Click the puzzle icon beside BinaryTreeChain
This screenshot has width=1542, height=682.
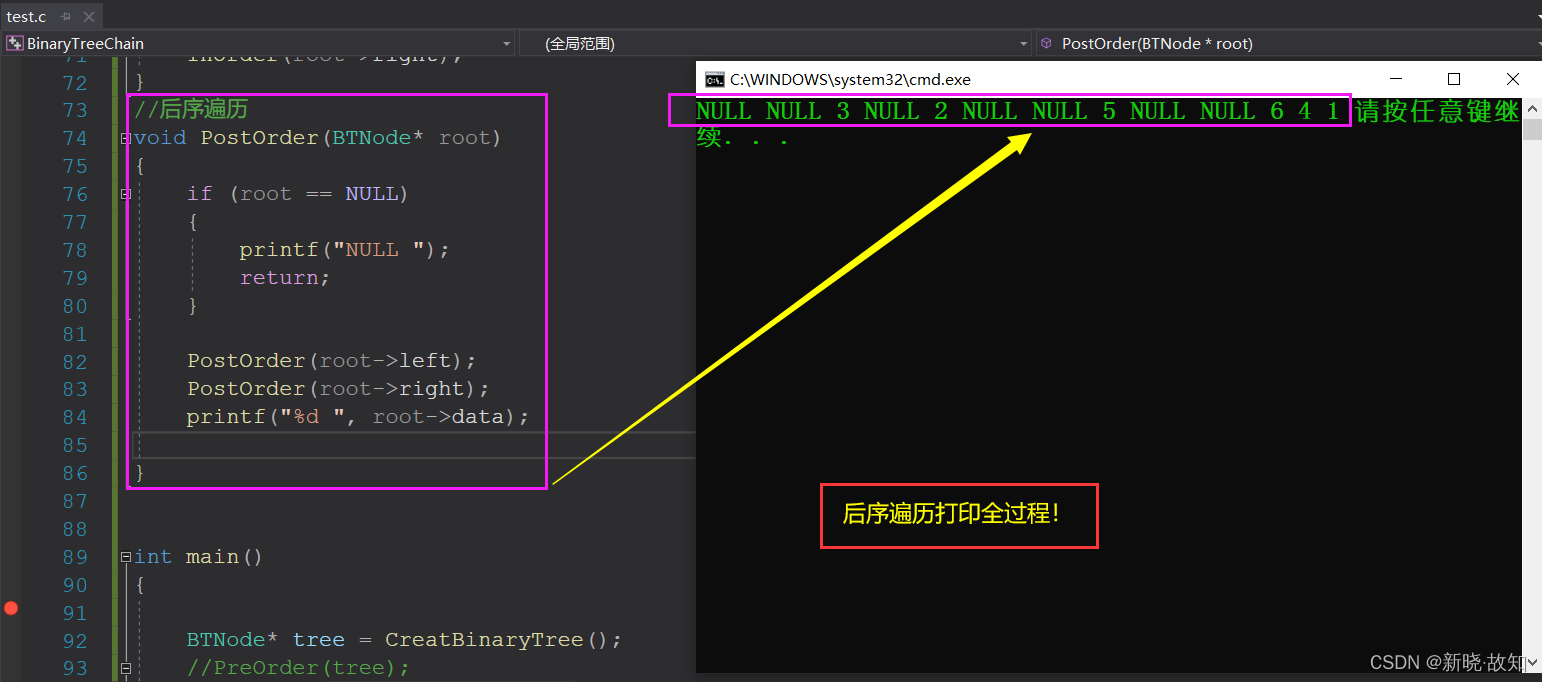[14, 43]
